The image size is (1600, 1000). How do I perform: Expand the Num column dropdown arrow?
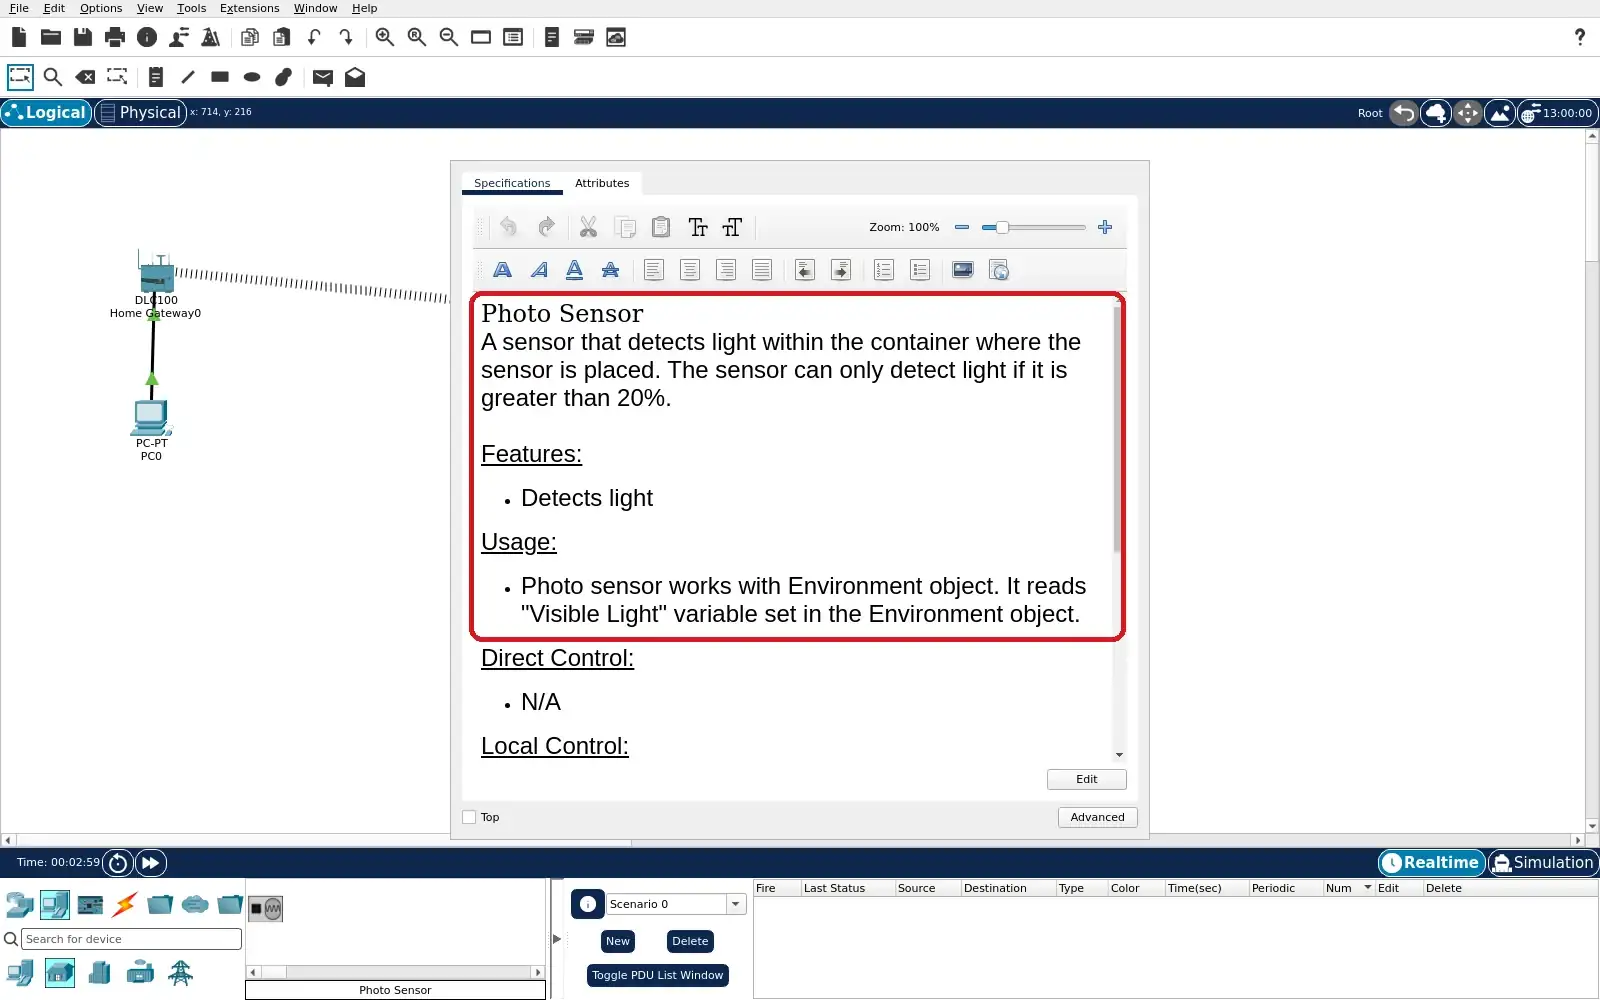point(1367,888)
